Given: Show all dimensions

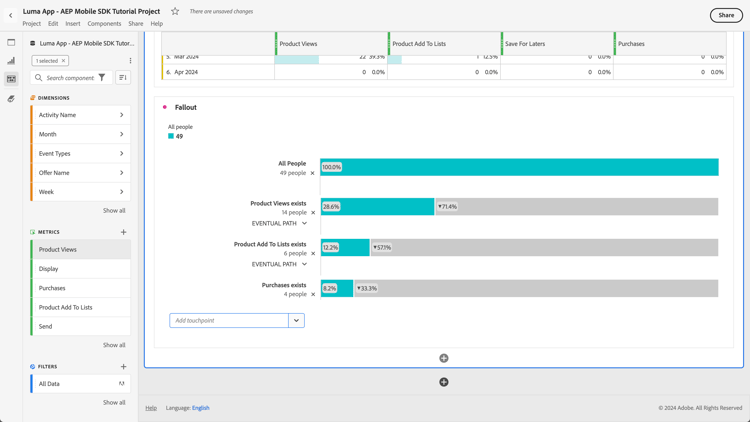Looking at the screenshot, I should 114,211.
